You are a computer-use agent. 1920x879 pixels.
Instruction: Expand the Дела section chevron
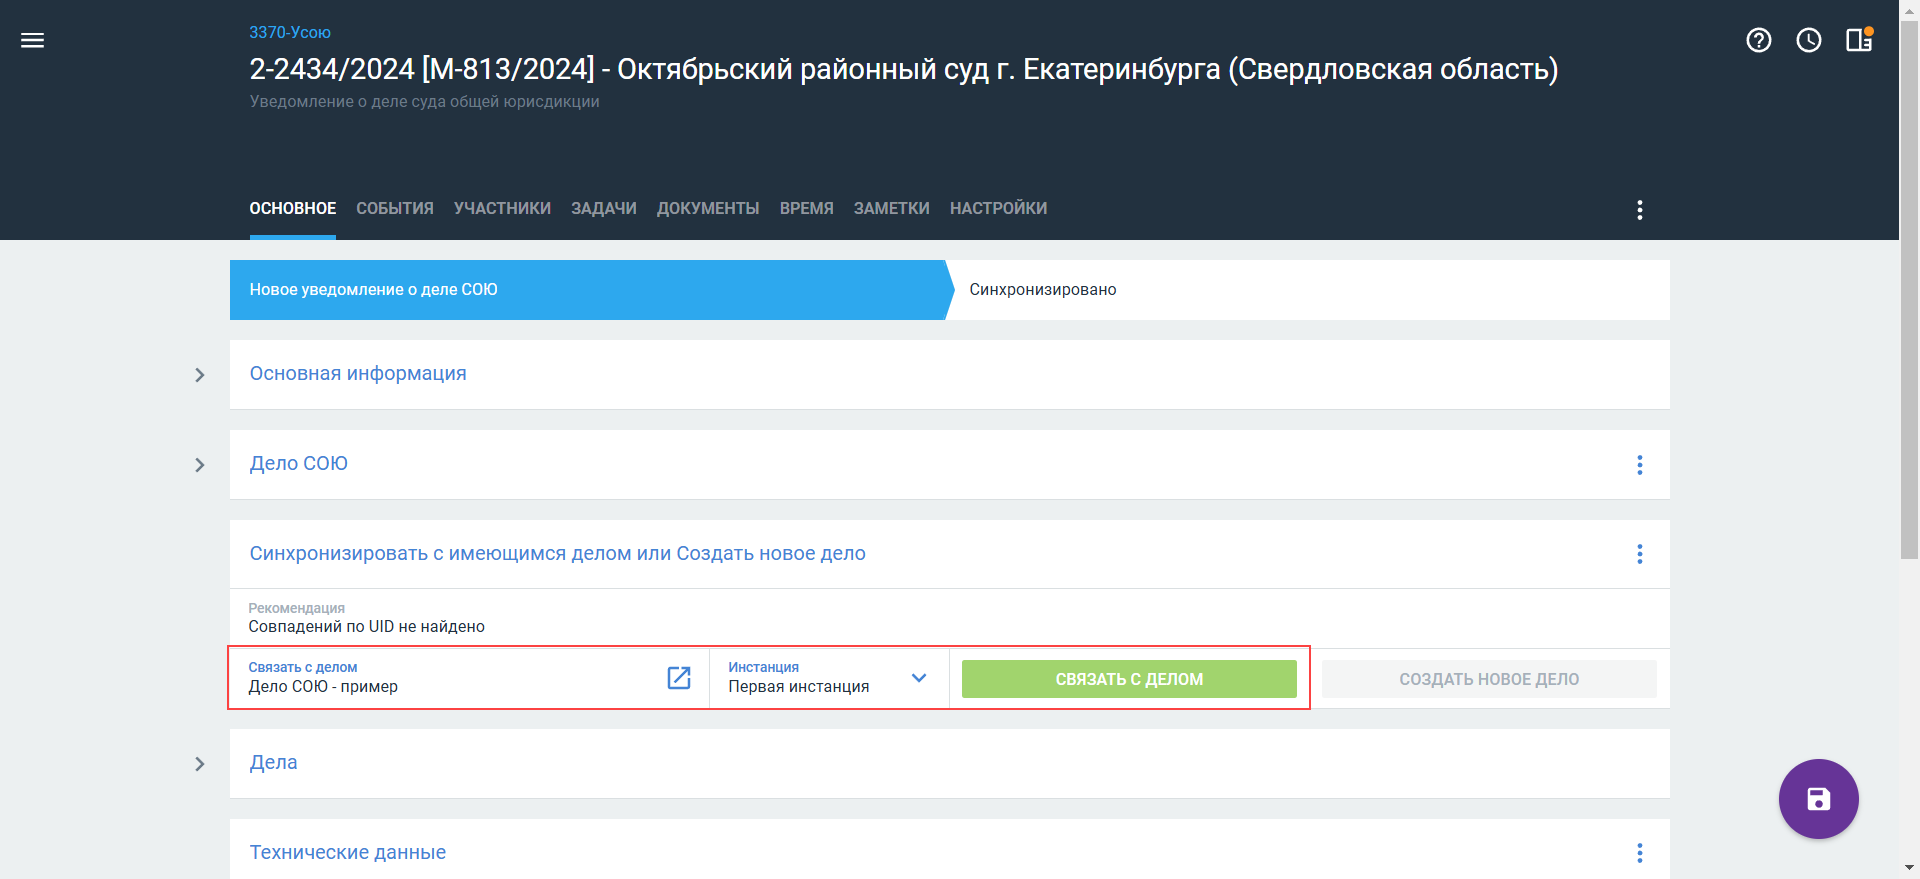tap(200, 764)
